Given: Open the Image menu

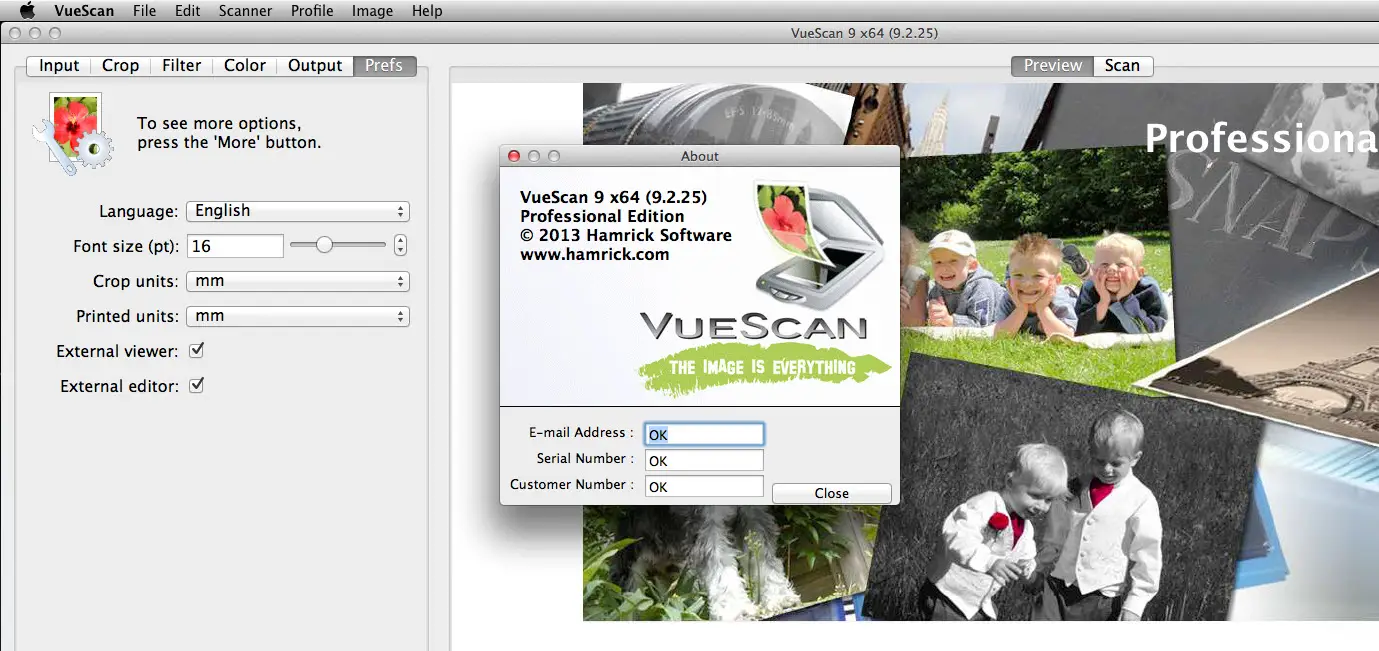Looking at the screenshot, I should 372,11.
